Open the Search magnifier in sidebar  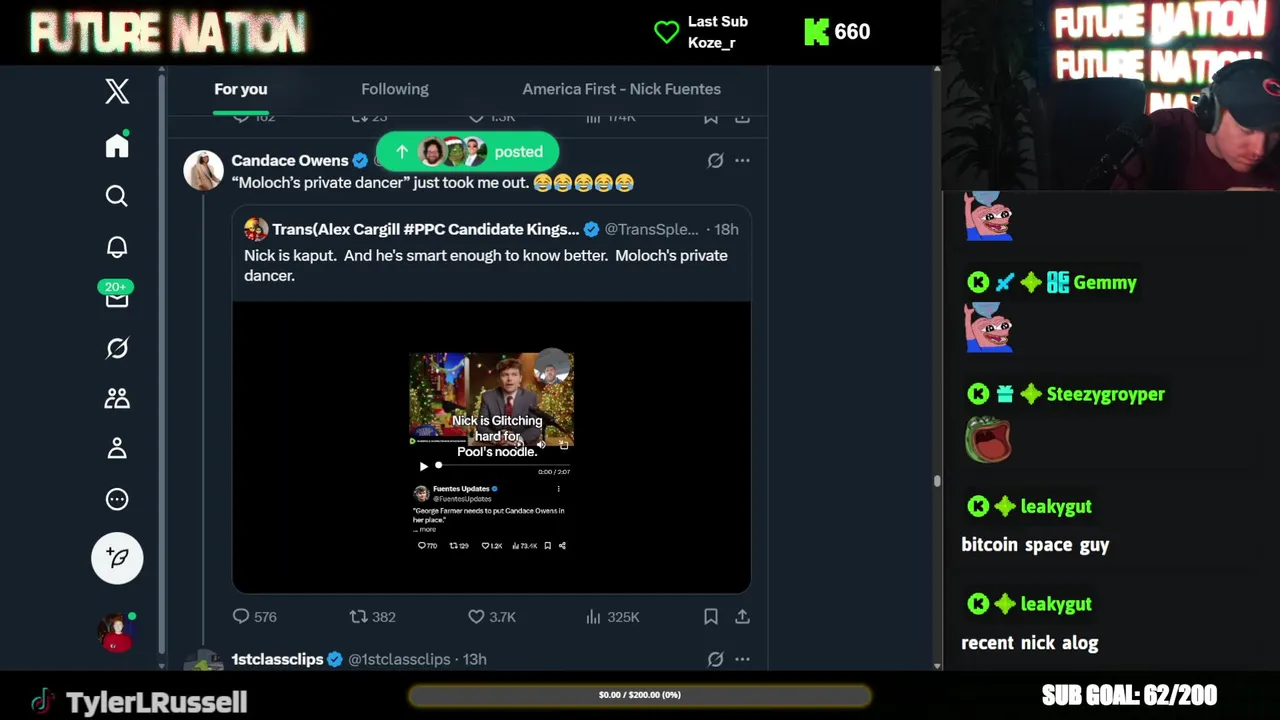117,196
